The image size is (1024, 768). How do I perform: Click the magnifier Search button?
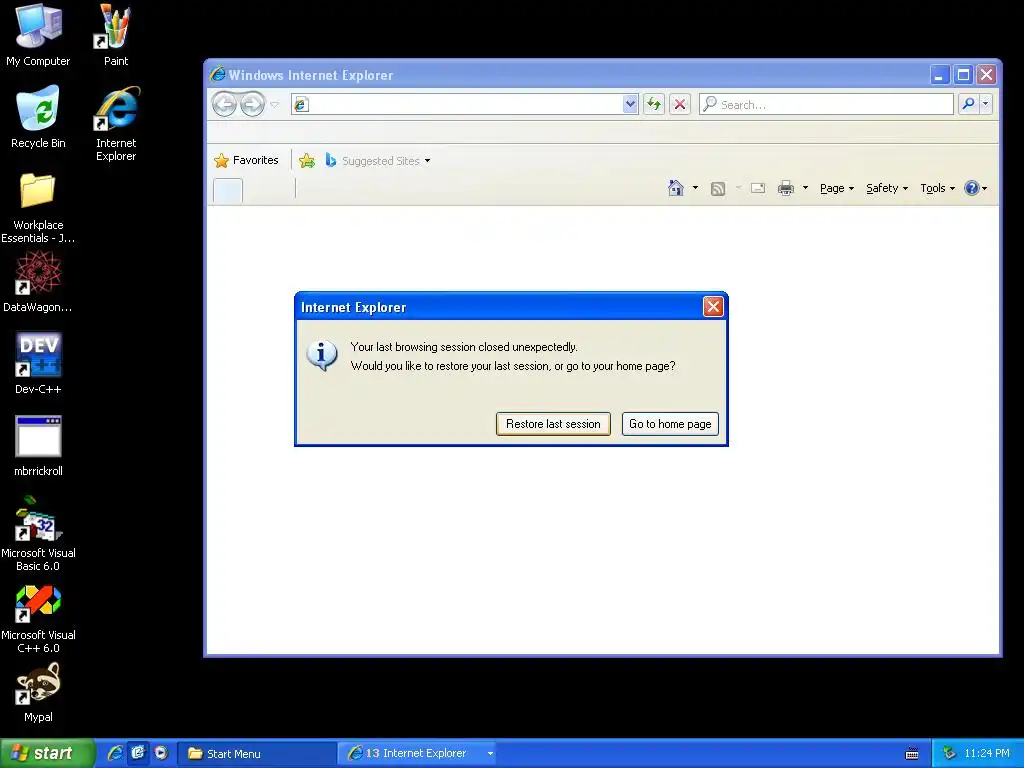coord(968,104)
